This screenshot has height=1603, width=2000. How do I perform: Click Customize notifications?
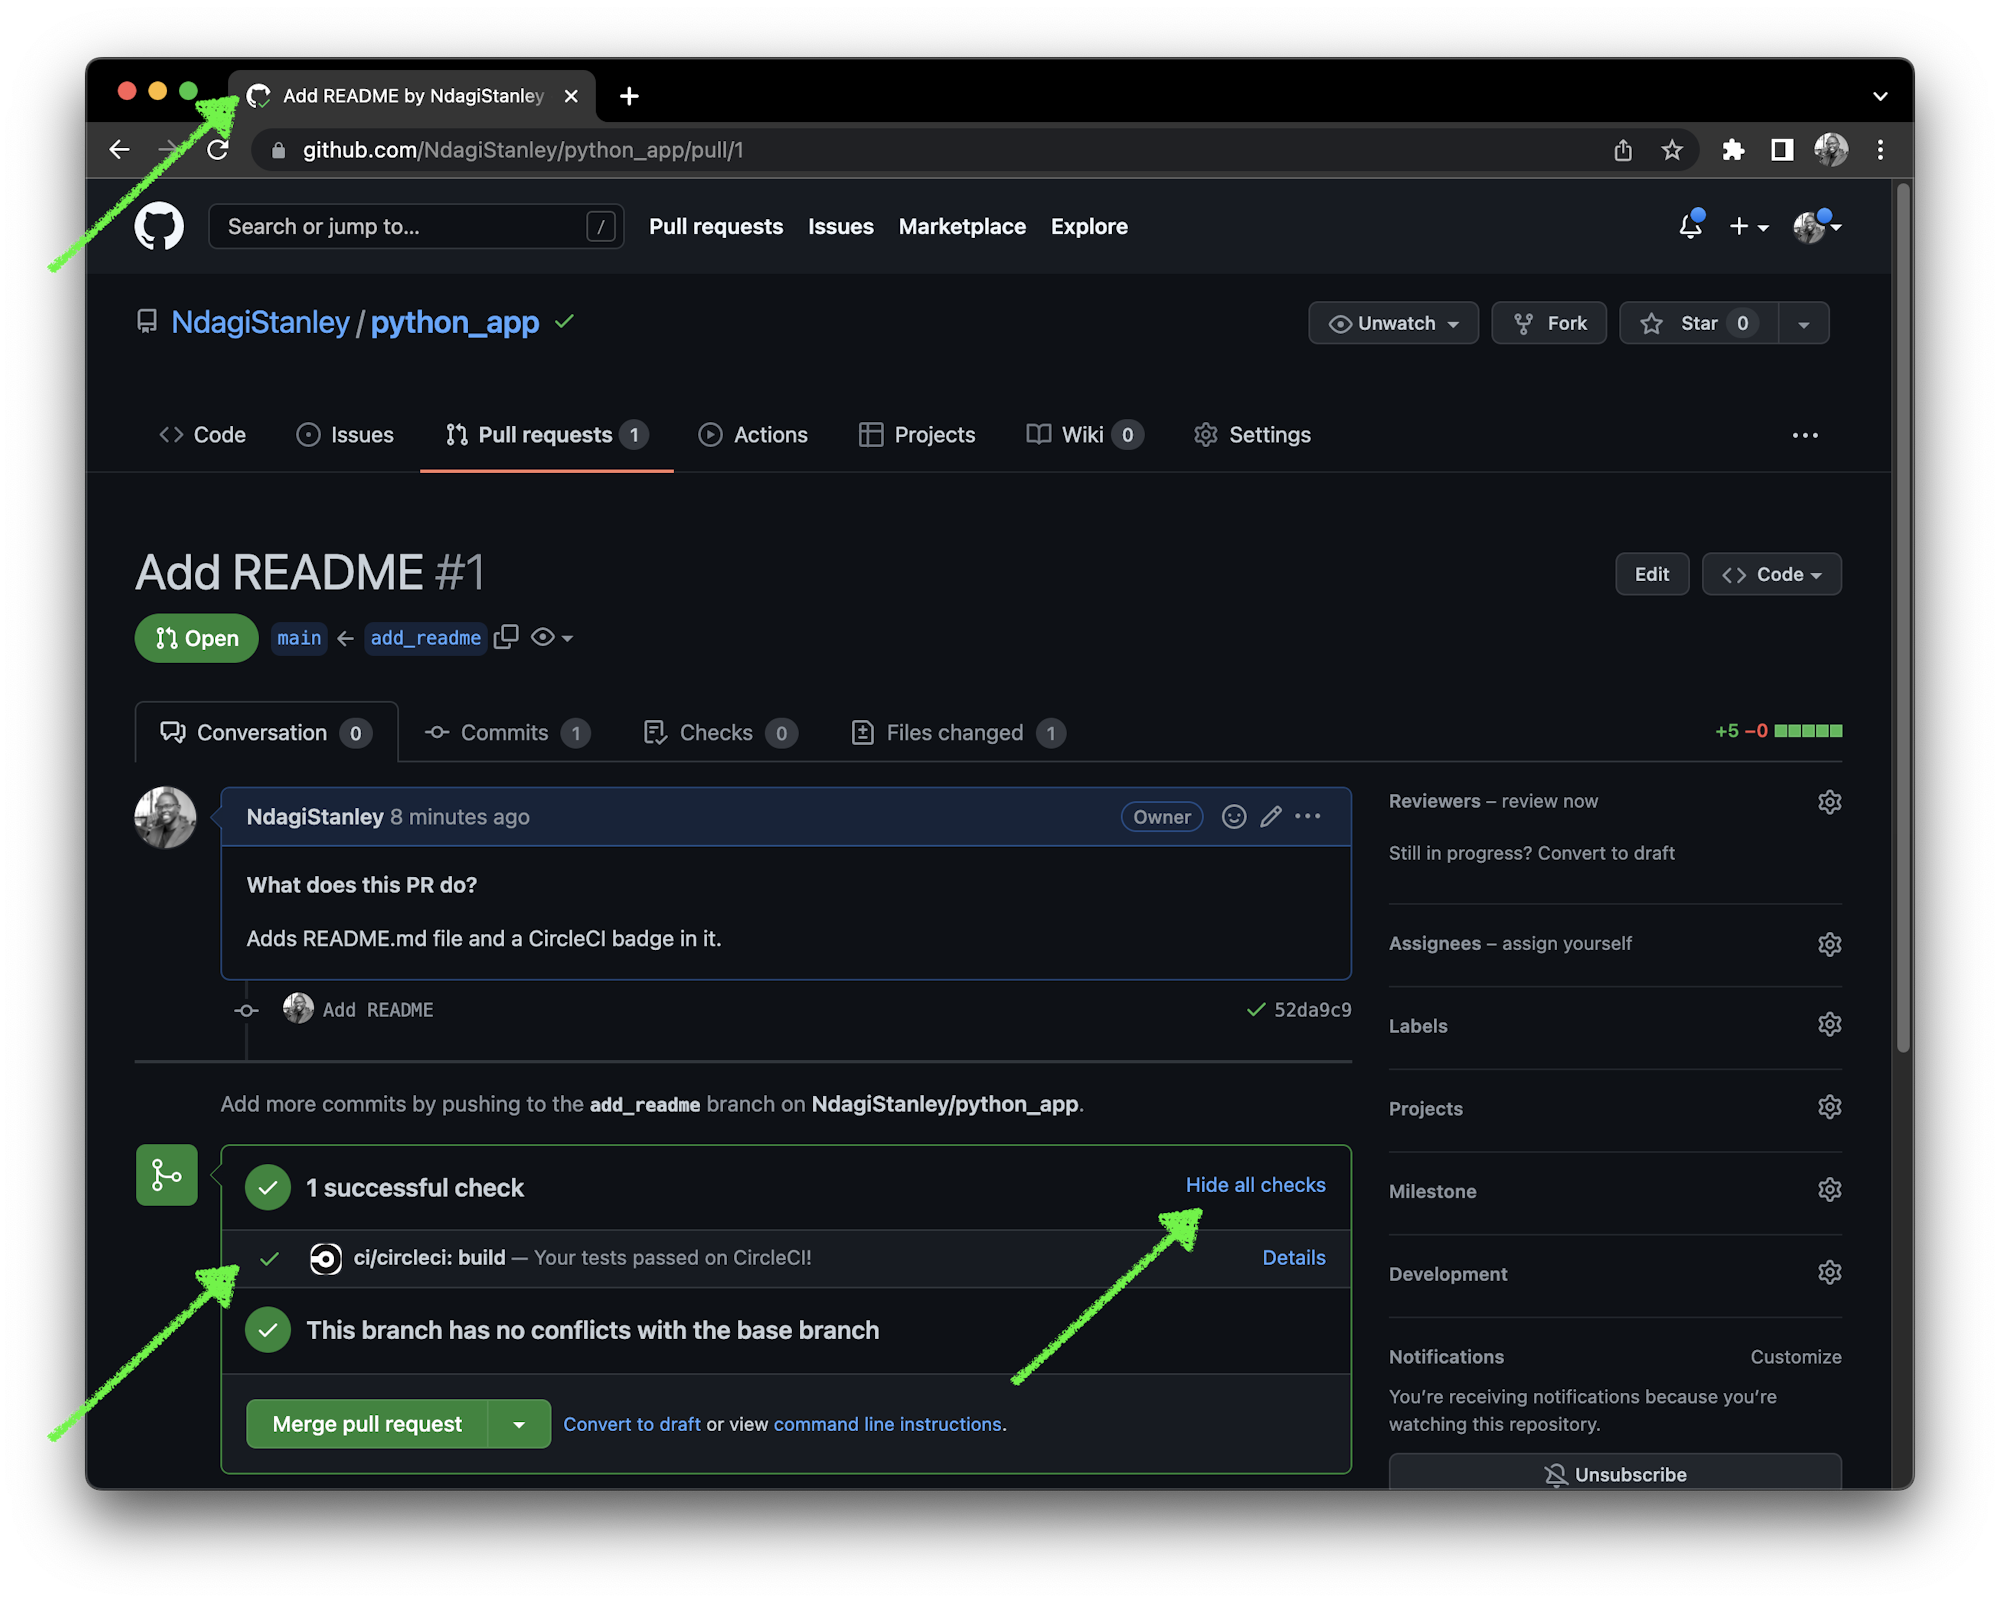coord(1795,1357)
